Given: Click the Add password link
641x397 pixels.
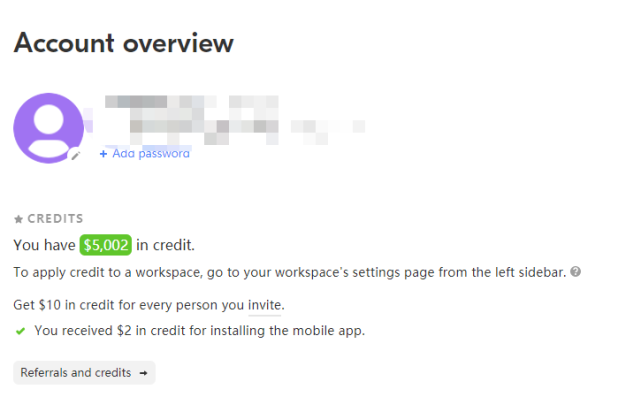Looking at the screenshot, I should click(144, 153).
